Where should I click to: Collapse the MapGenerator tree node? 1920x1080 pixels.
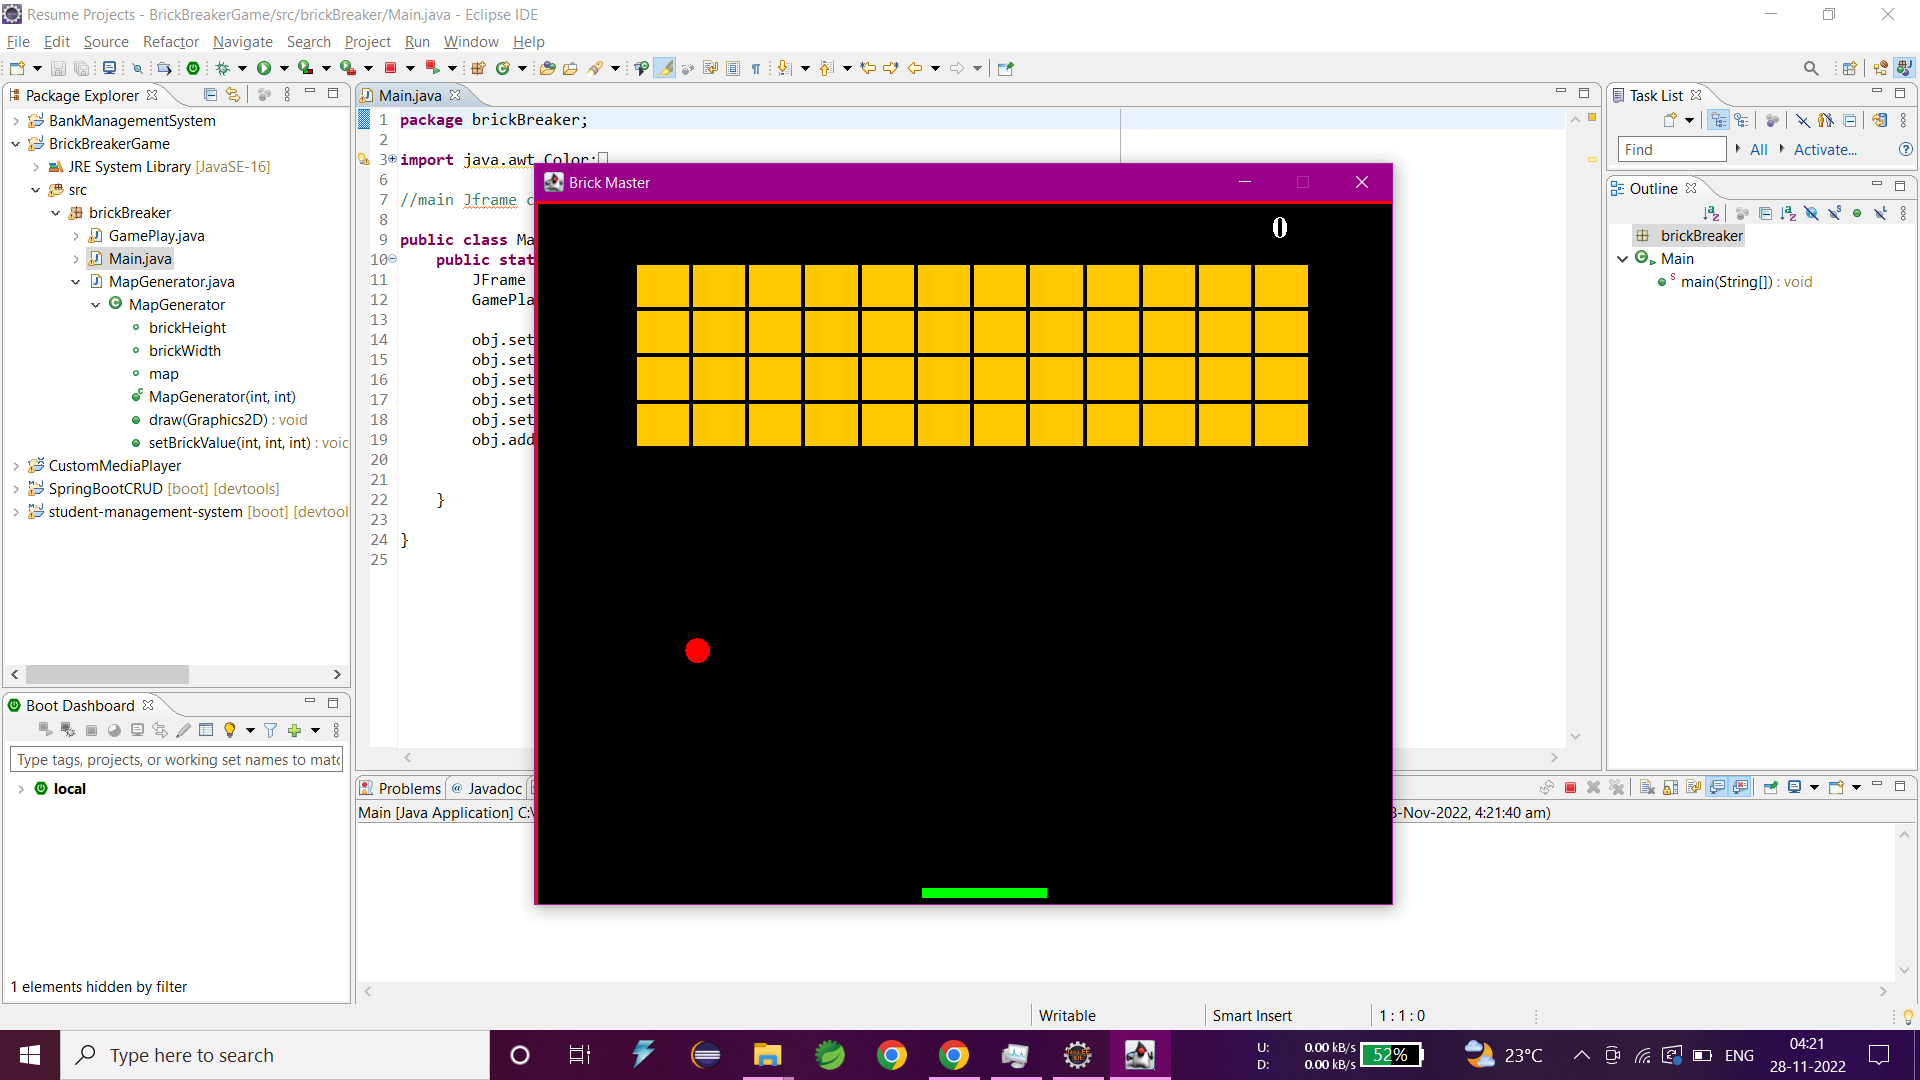94,304
